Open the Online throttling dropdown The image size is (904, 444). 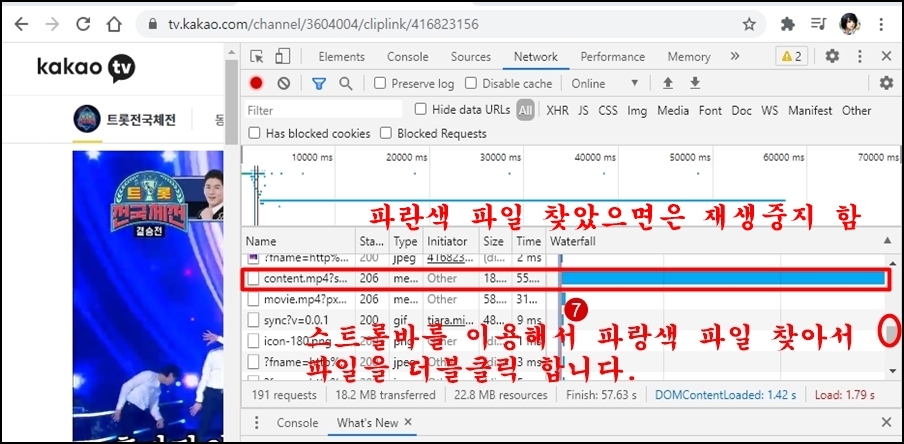pyautogui.click(x=605, y=84)
